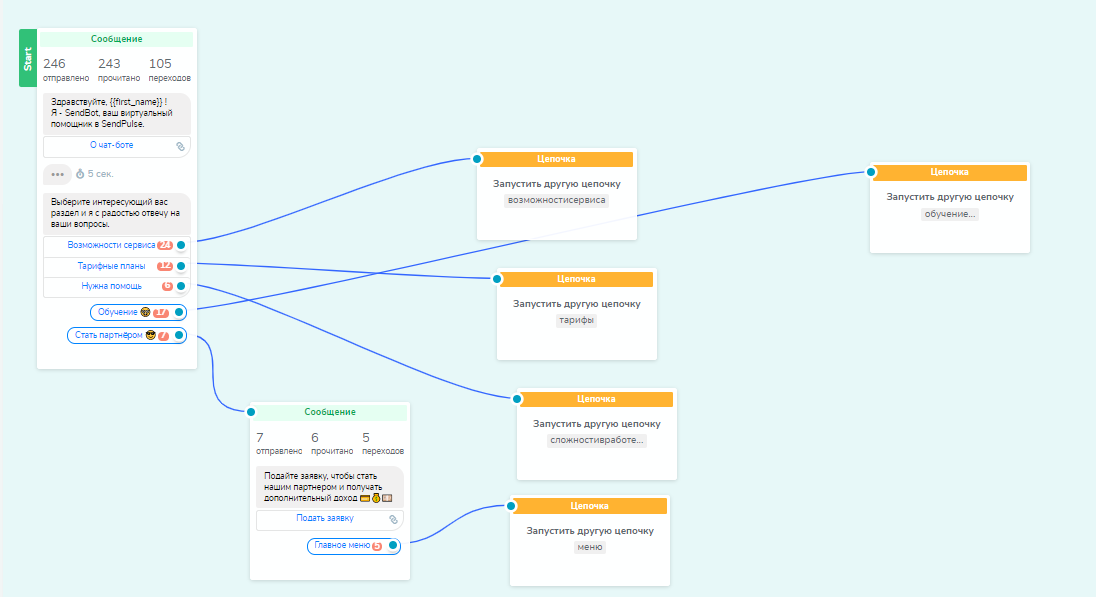Click link icon next to 'Подать заявку'
Screen dimensions: 1096x597
[x=394, y=519]
